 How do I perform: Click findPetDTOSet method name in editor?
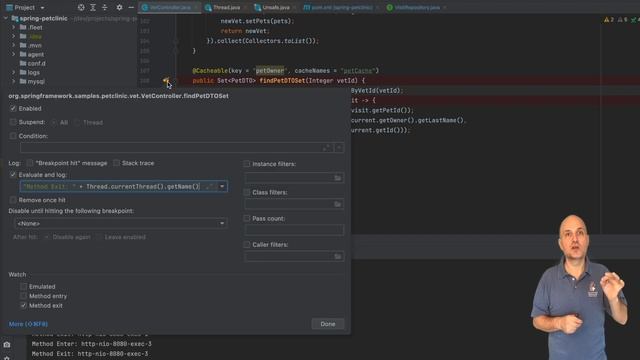coord(282,81)
